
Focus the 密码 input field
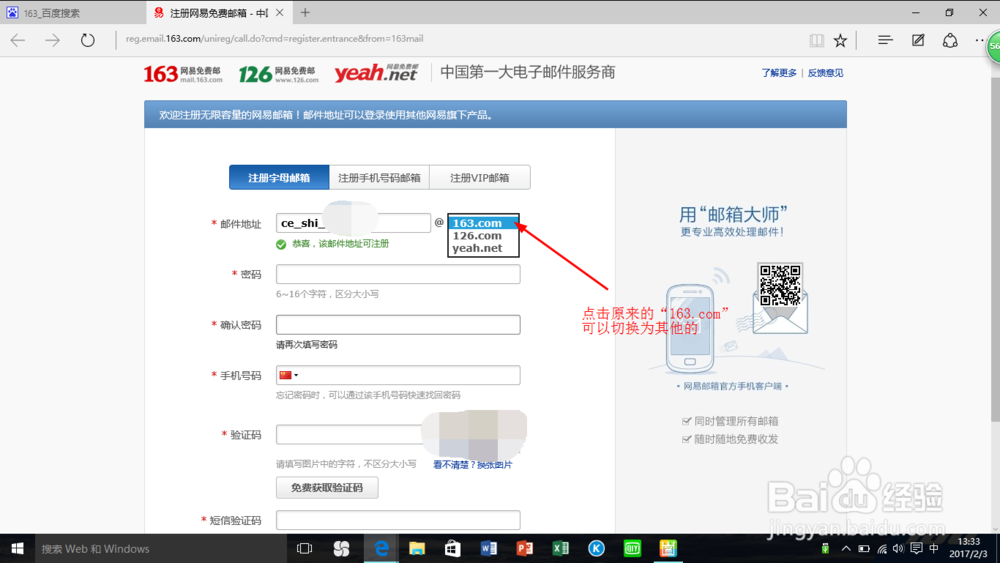(x=398, y=274)
